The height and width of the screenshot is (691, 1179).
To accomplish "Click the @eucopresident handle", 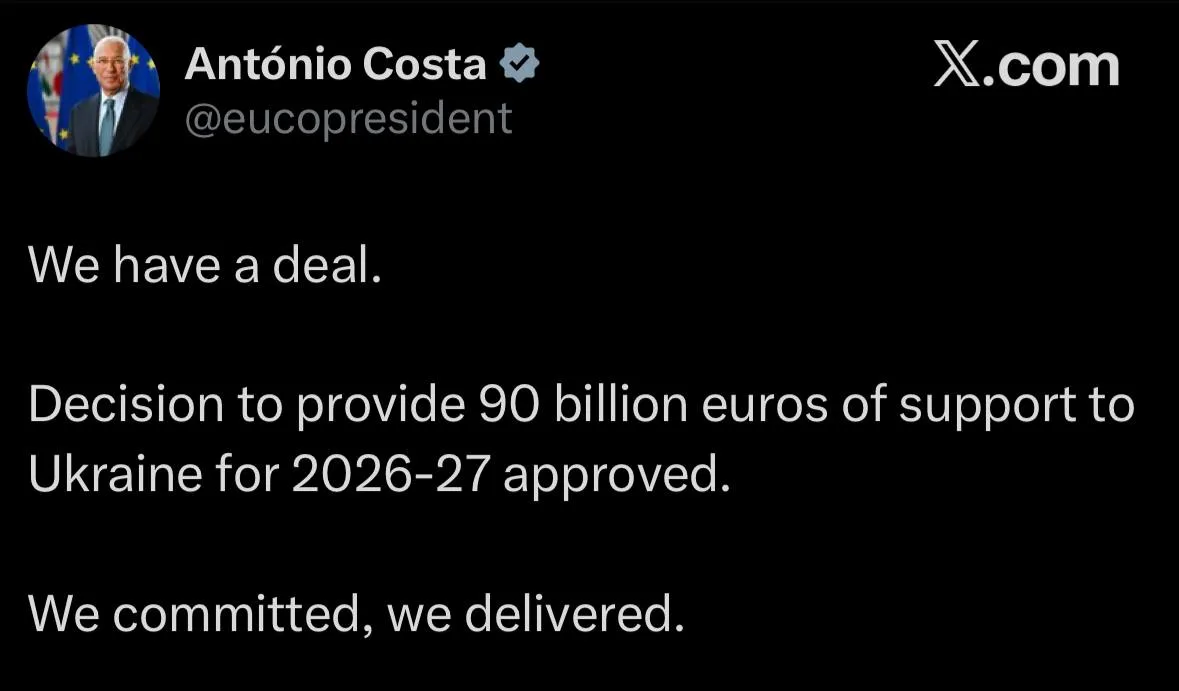I will coord(348,119).
